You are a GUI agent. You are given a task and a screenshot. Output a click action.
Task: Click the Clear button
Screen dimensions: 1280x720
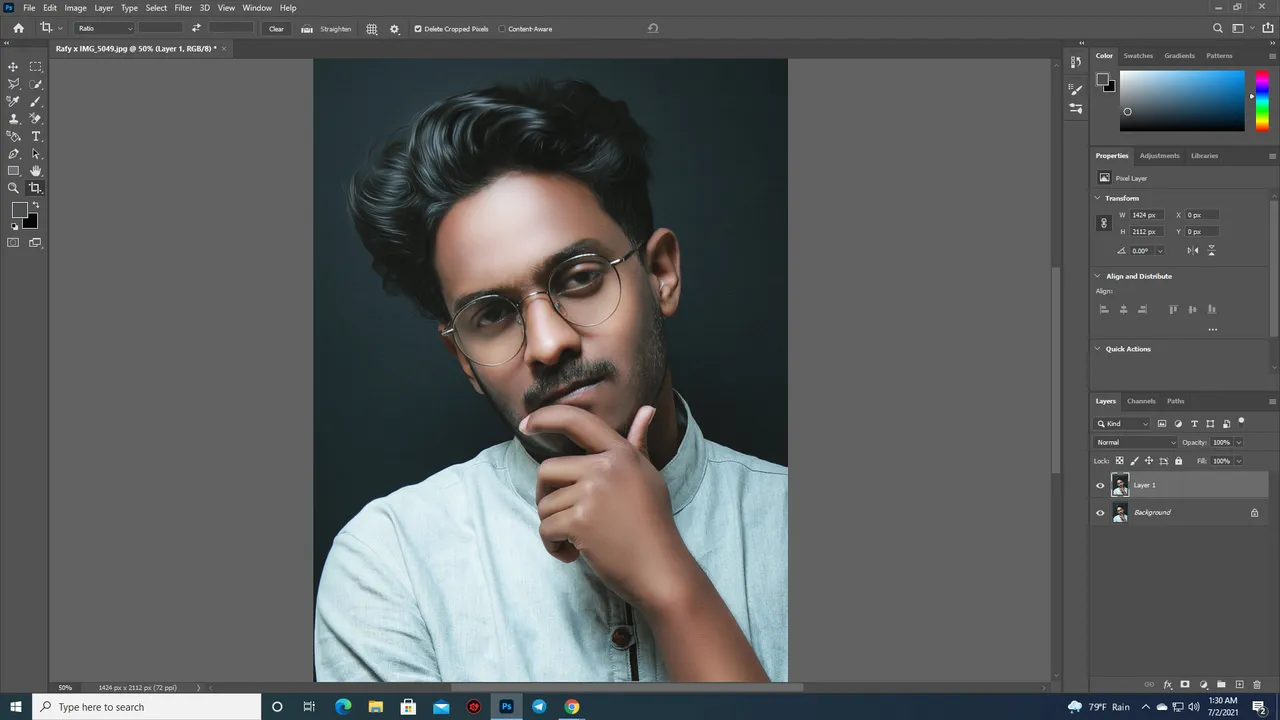pyautogui.click(x=276, y=29)
